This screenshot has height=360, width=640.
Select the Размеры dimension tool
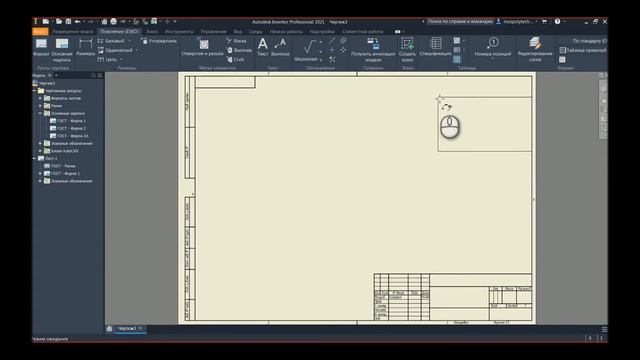85,47
